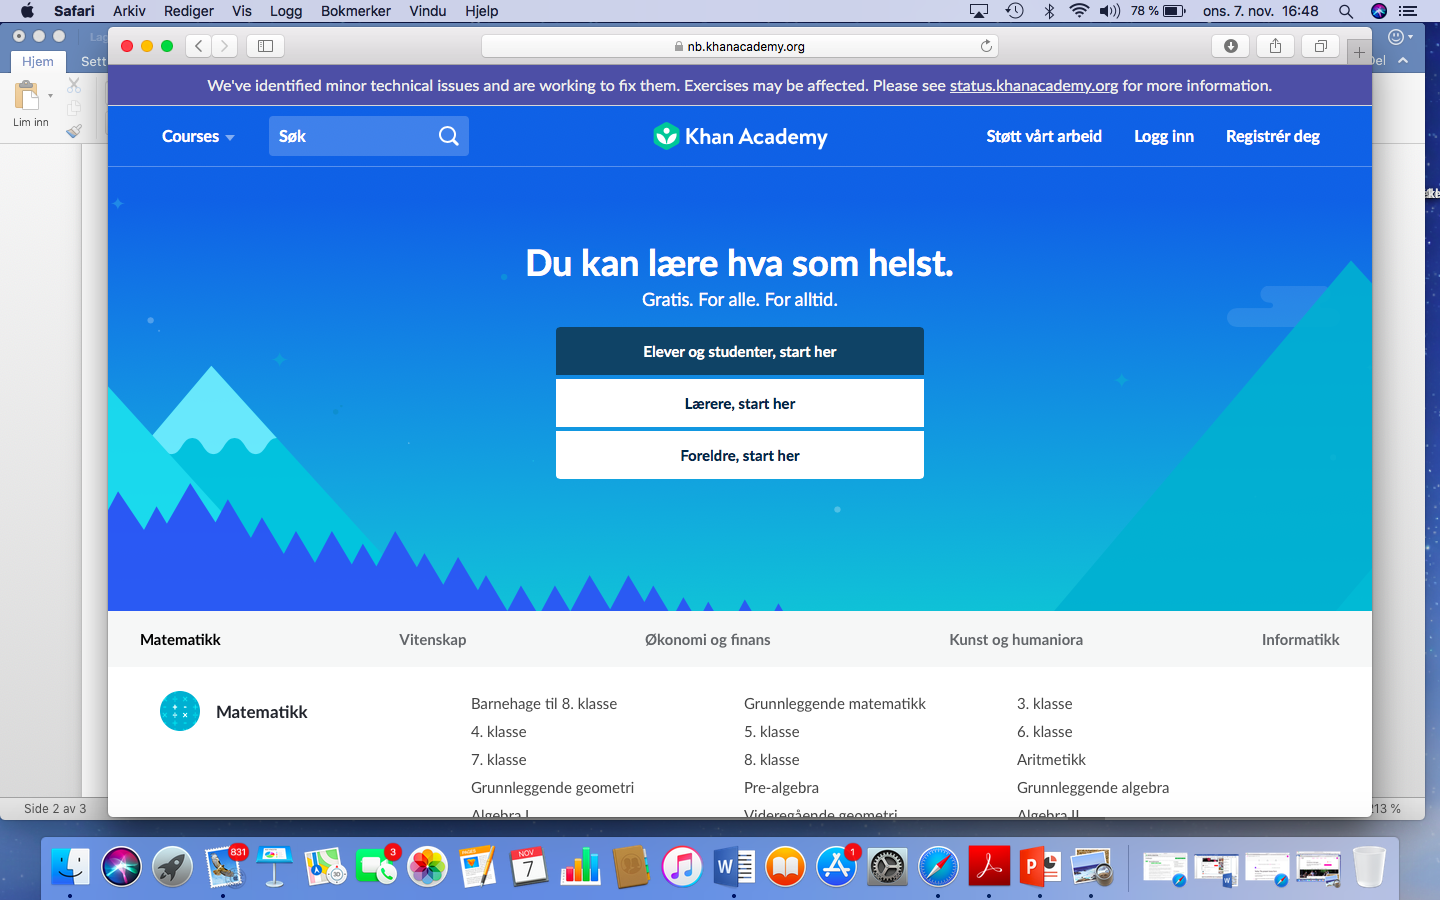Click Foreldre, start her button

(740, 455)
